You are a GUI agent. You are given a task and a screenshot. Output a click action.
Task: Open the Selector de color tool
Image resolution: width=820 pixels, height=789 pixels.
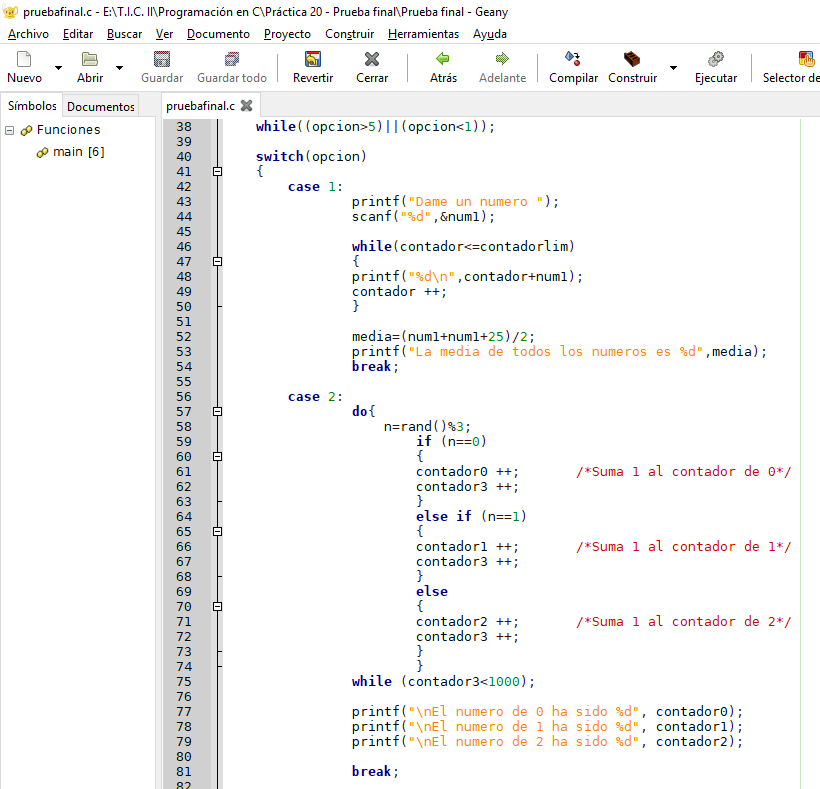click(x=806, y=59)
